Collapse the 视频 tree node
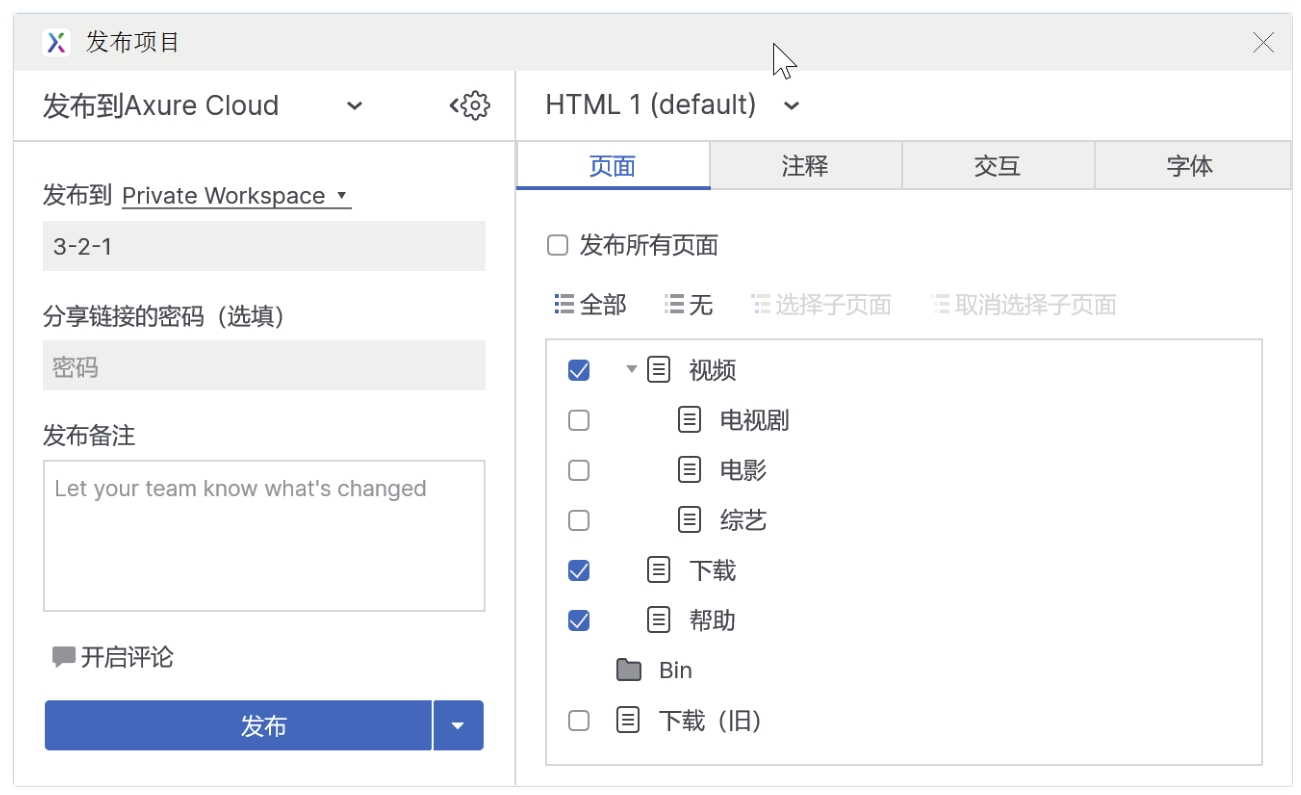 631,369
